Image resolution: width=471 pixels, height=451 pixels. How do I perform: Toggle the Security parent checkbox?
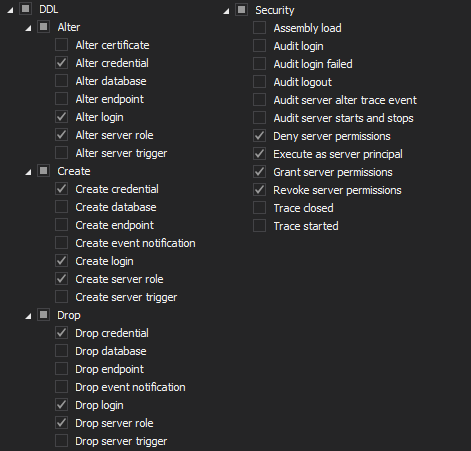241,10
